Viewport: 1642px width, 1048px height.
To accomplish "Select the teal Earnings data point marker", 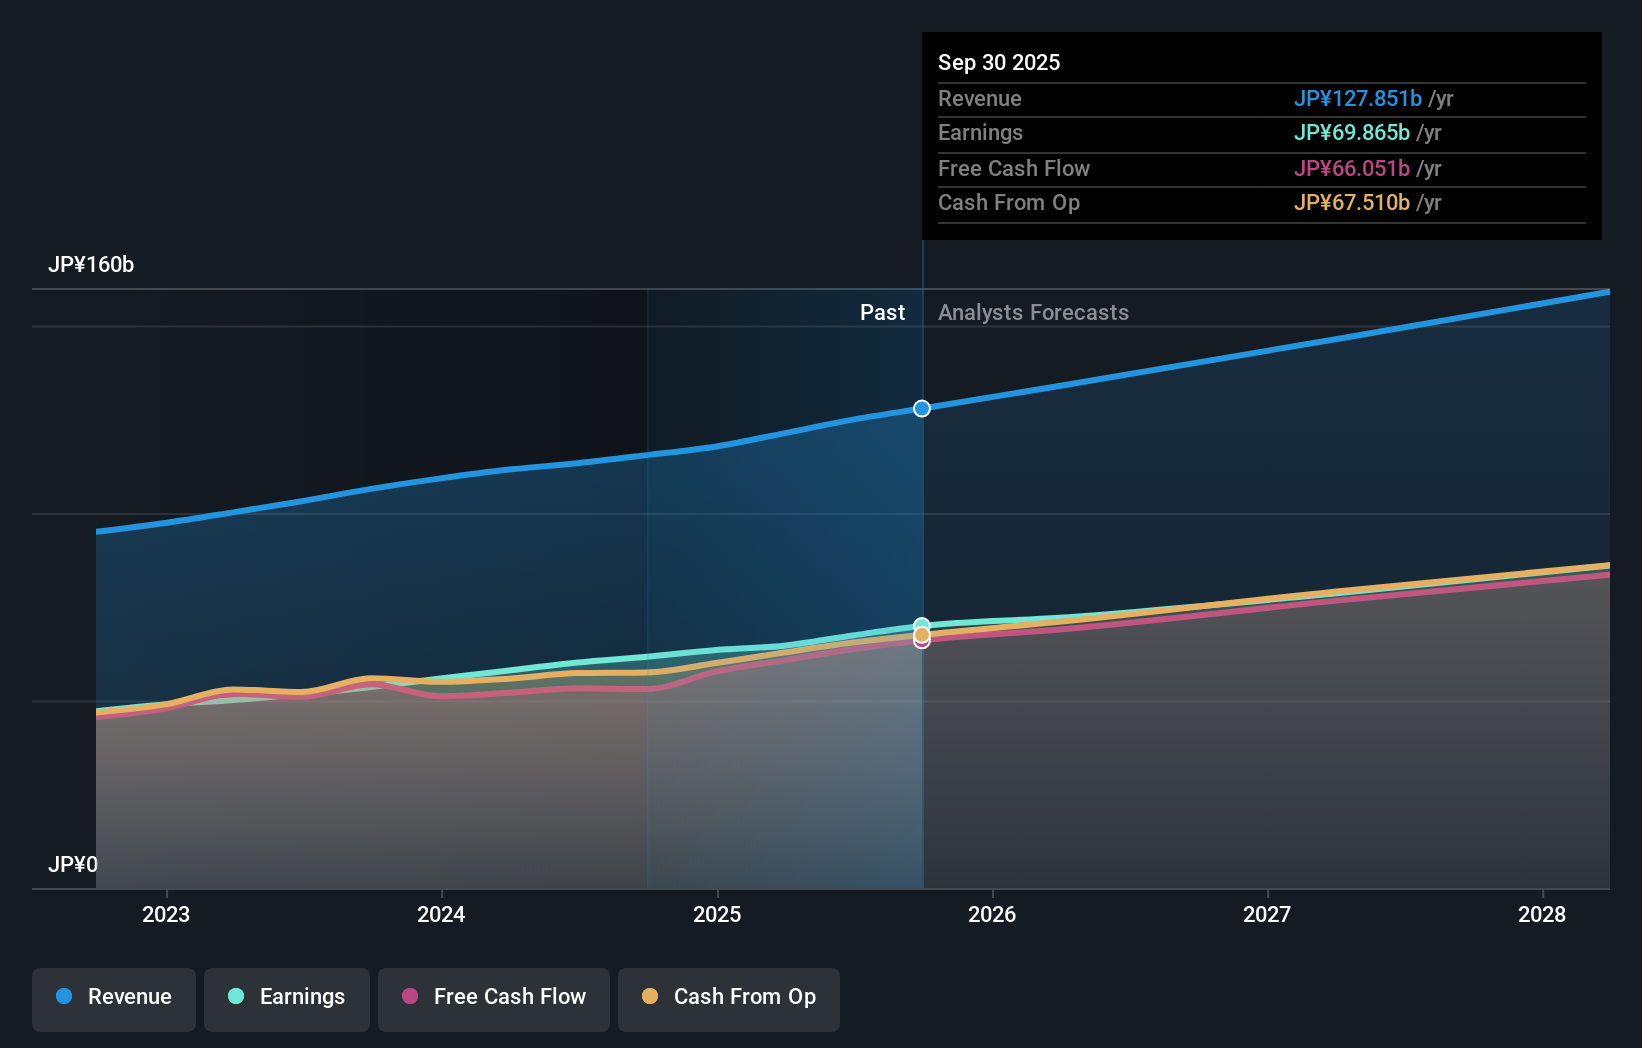I will 921,623.
